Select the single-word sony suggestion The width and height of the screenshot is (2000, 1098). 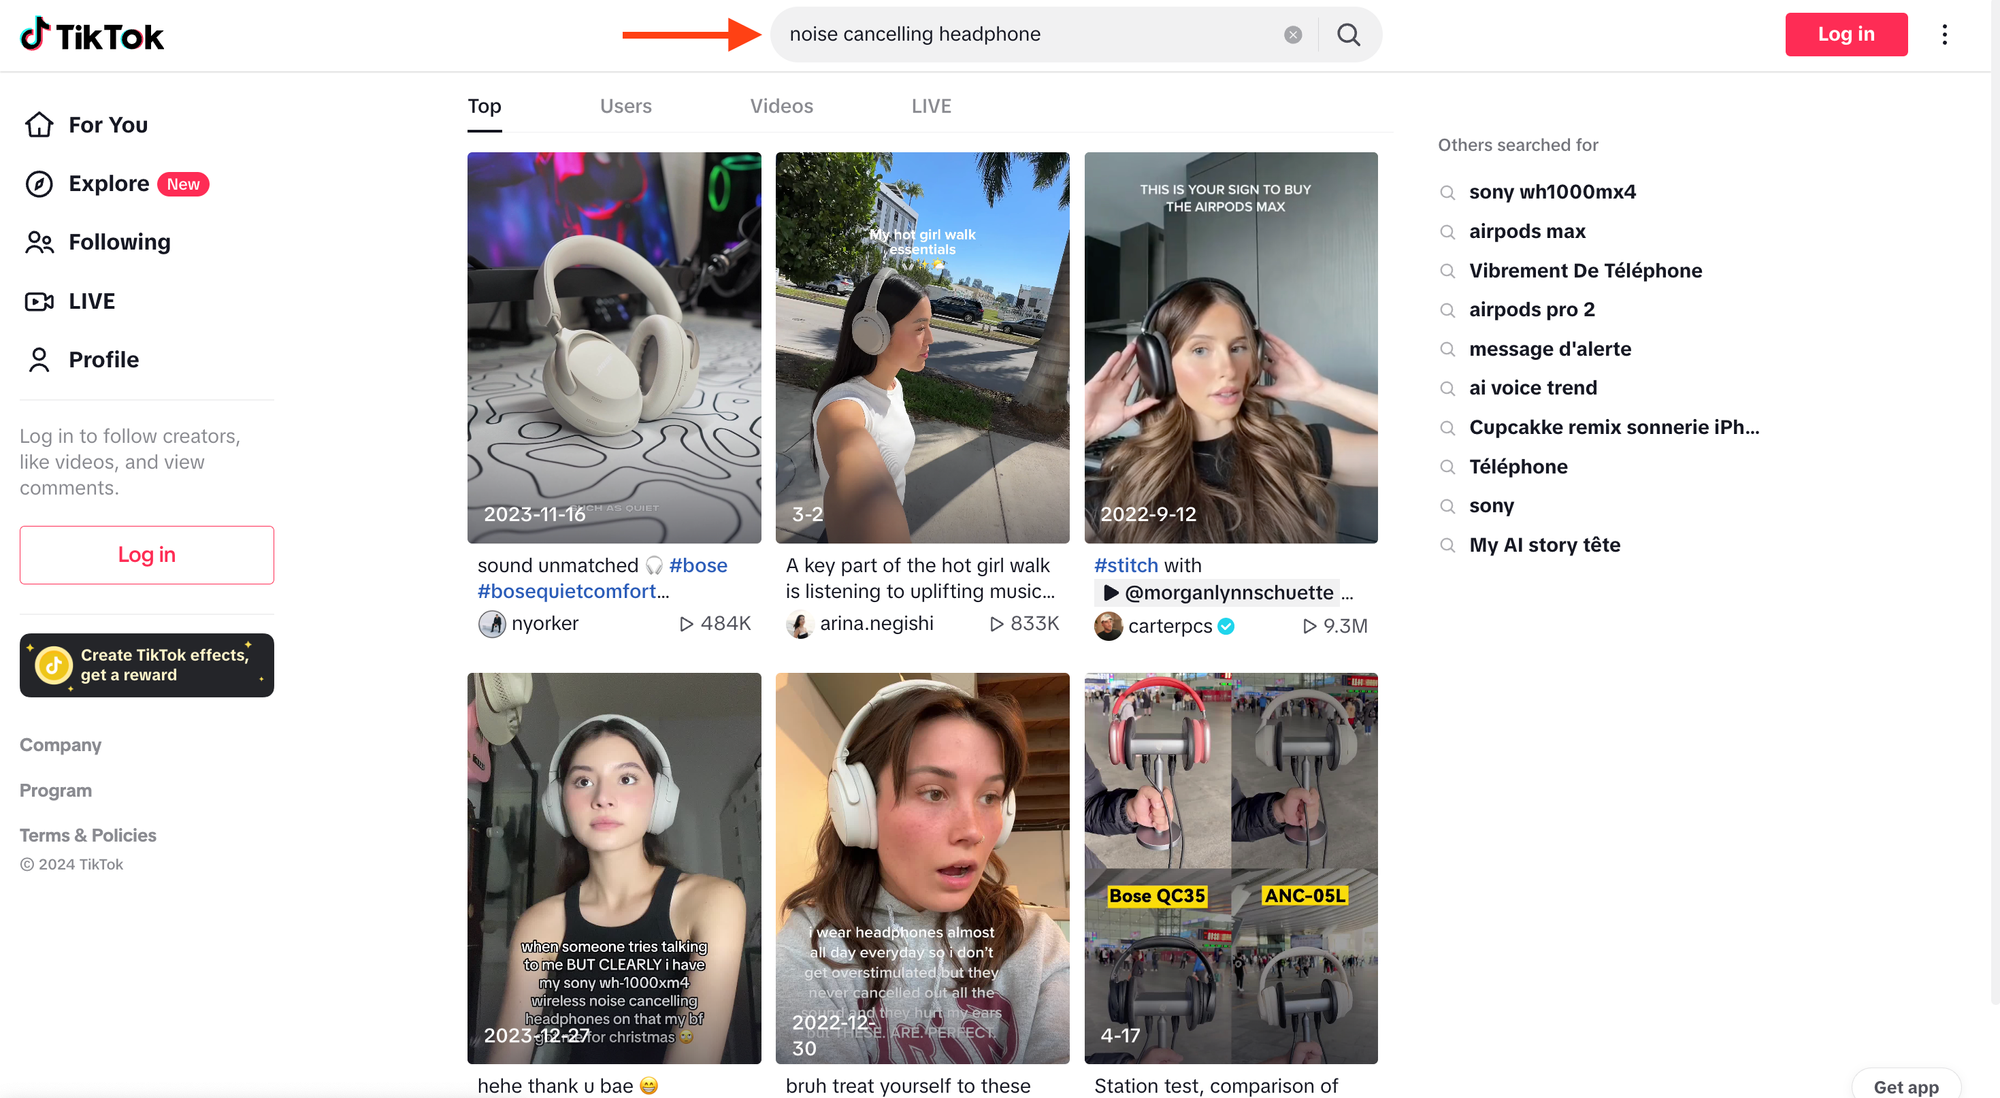coord(1491,506)
